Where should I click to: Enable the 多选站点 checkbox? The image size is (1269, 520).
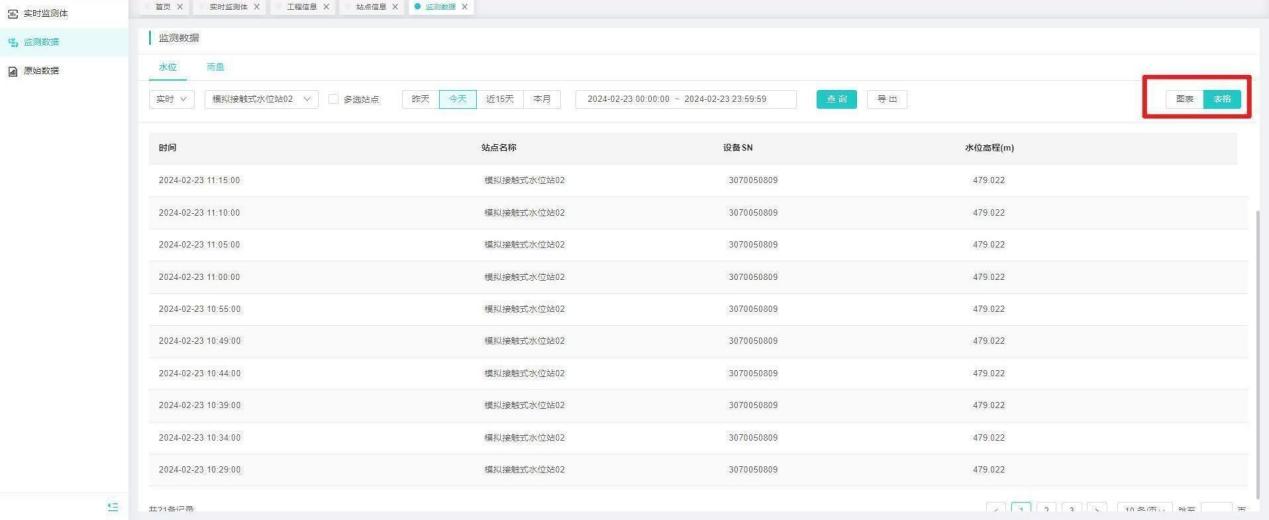click(334, 100)
